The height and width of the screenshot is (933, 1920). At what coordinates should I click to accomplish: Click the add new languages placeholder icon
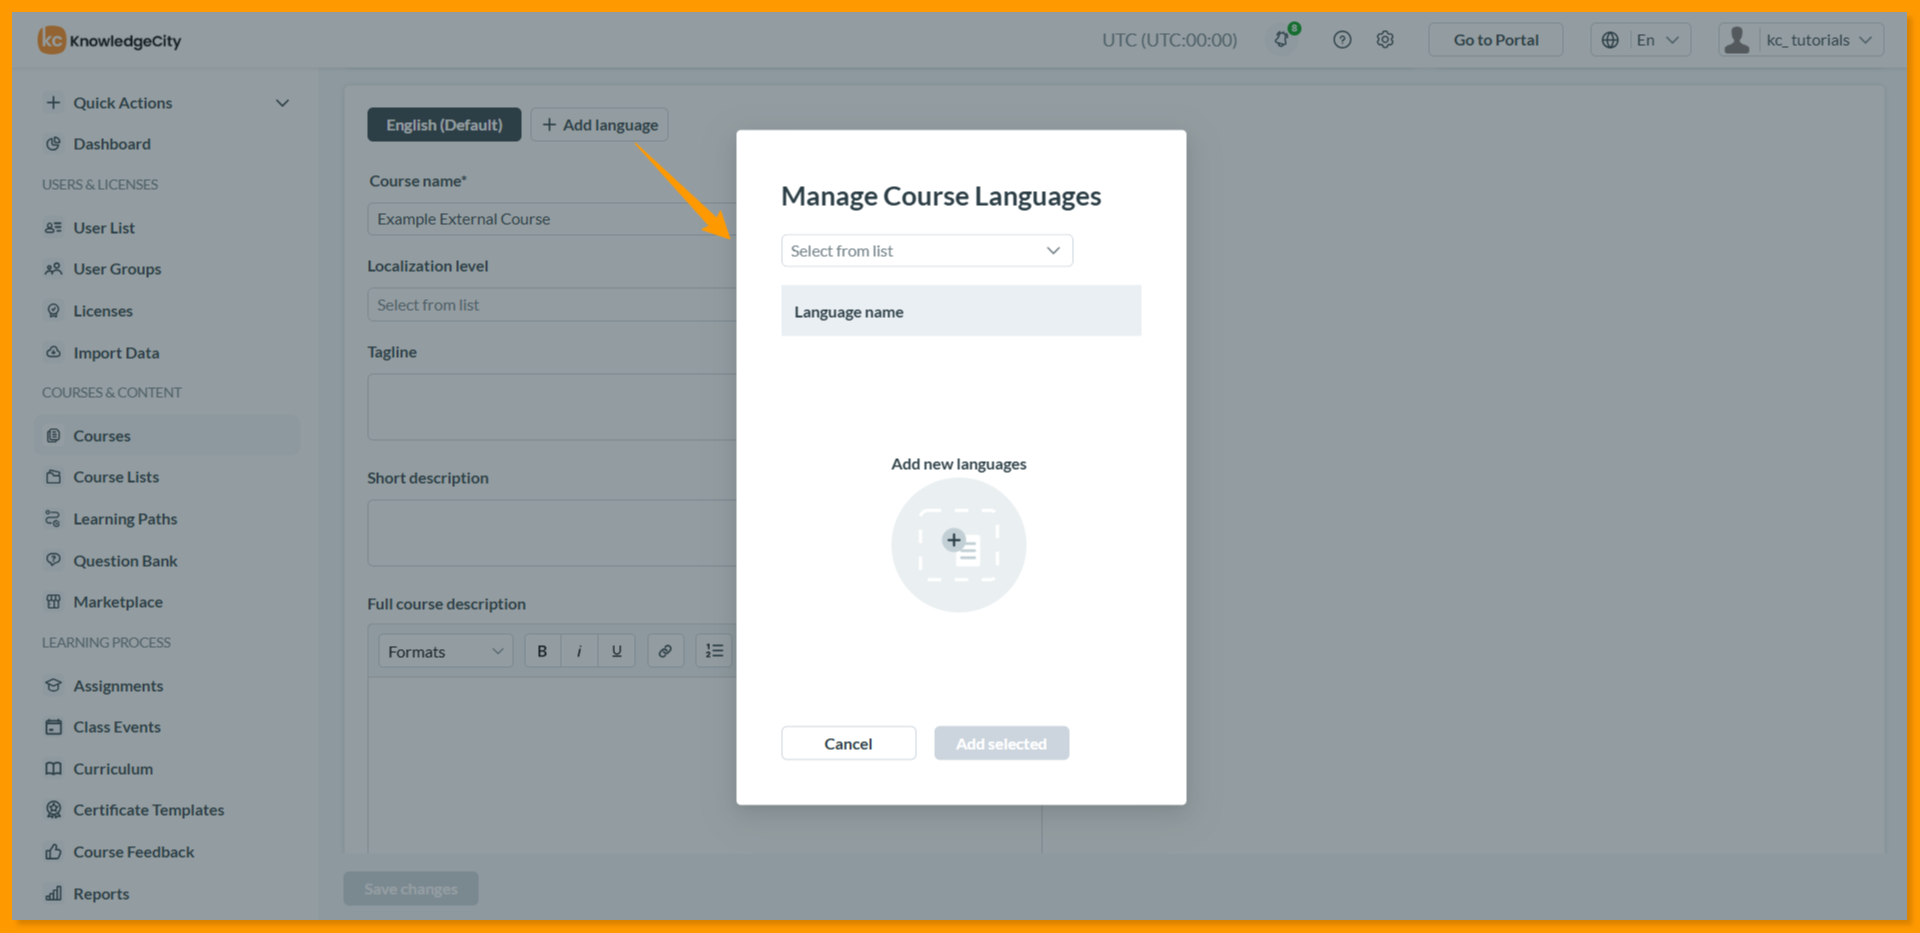(x=958, y=545)
